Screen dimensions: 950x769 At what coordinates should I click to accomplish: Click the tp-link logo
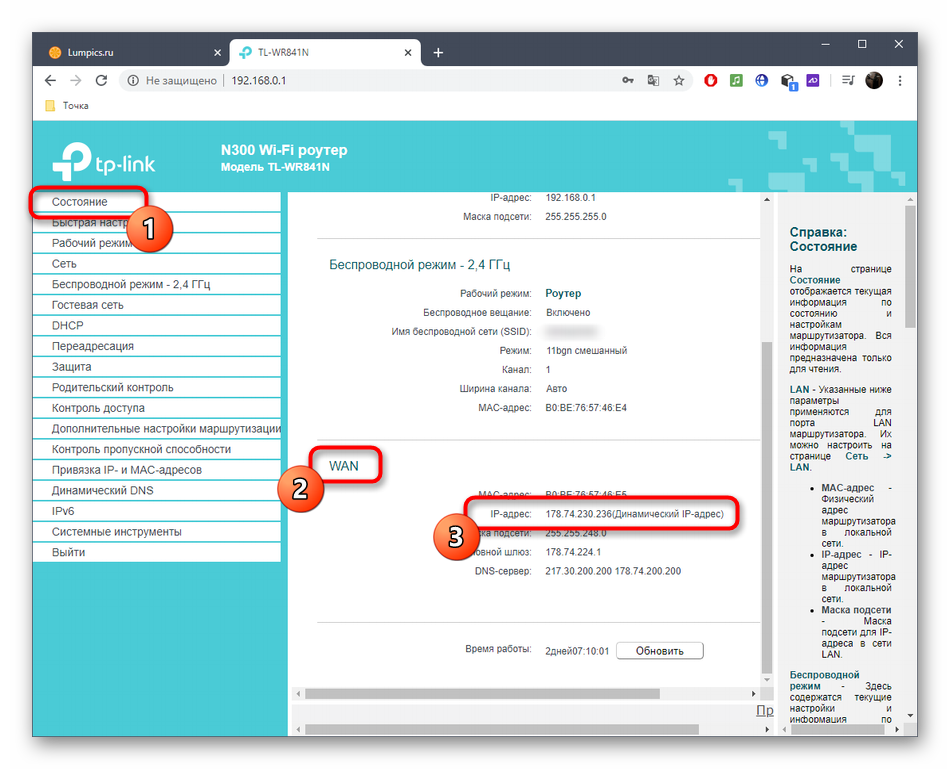pos(104,161)
